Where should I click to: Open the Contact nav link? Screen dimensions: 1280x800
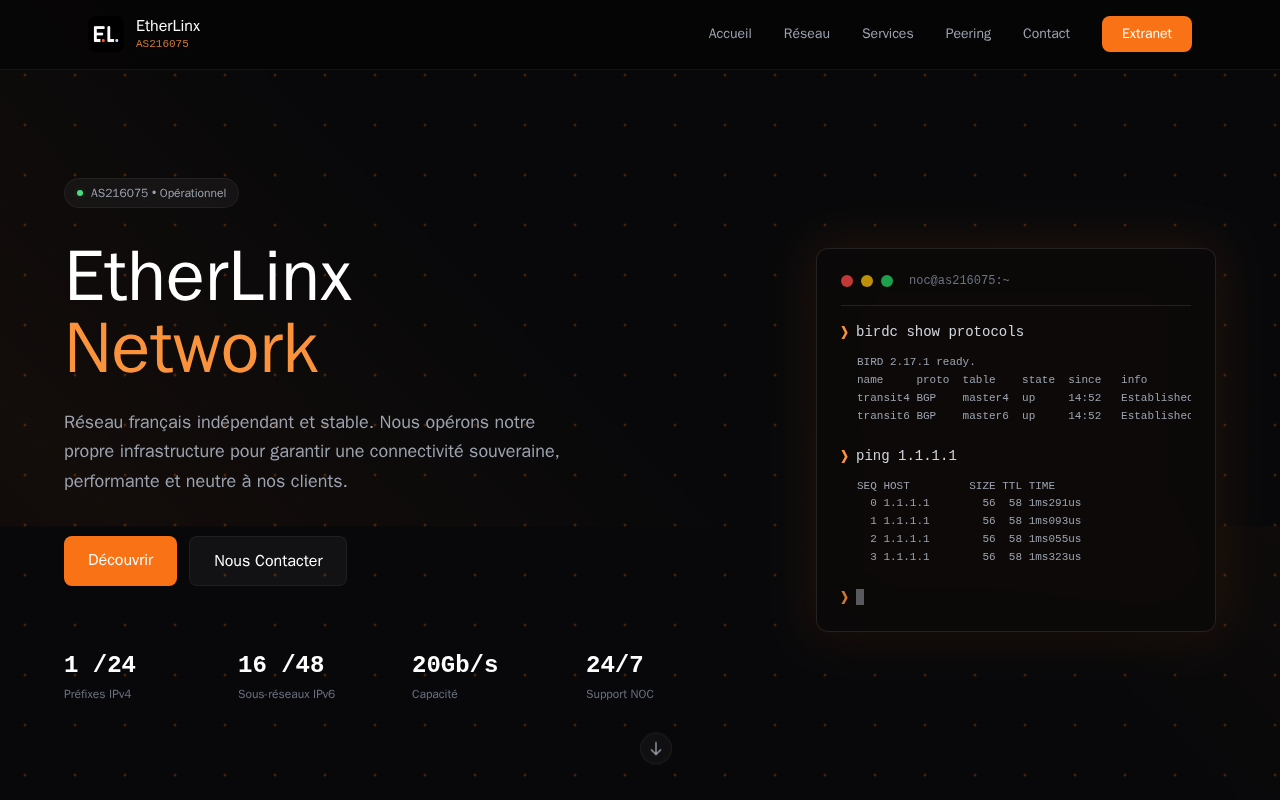pyautogui.click(x=1046, y=34)
